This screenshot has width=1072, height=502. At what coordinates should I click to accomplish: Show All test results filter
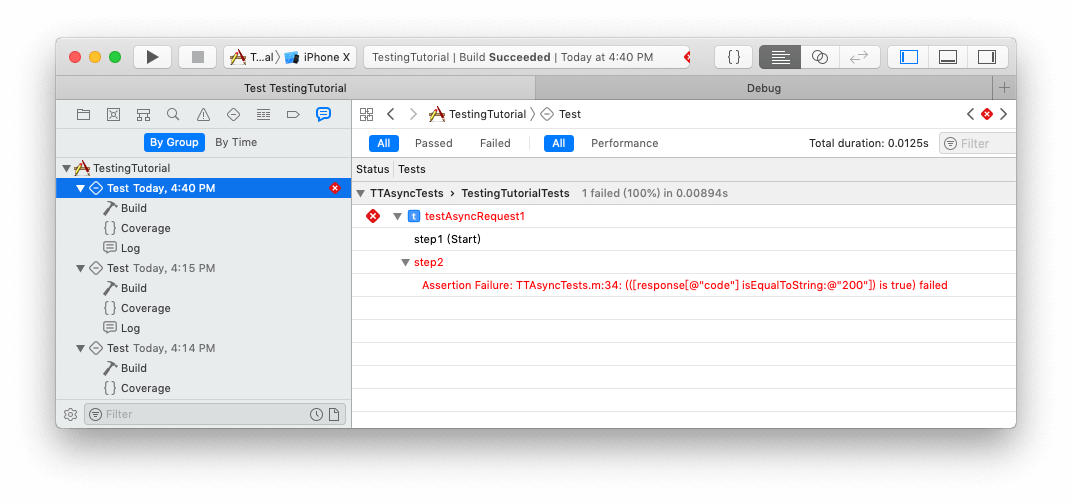coord(384,143)
